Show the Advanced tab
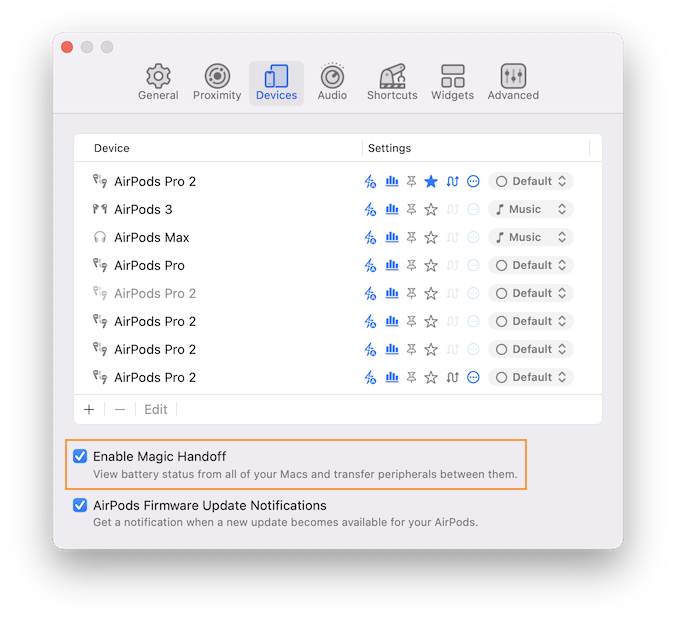This screenshot has height=618, width=675. click(513, 83)
